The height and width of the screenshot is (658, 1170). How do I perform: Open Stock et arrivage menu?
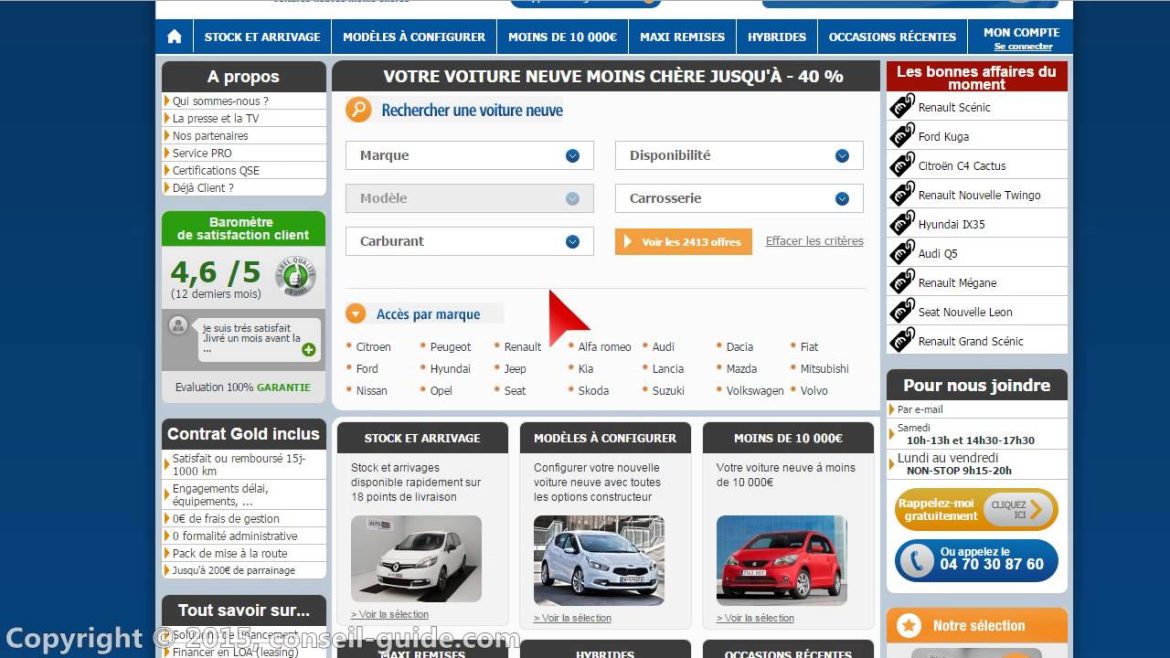262,37
